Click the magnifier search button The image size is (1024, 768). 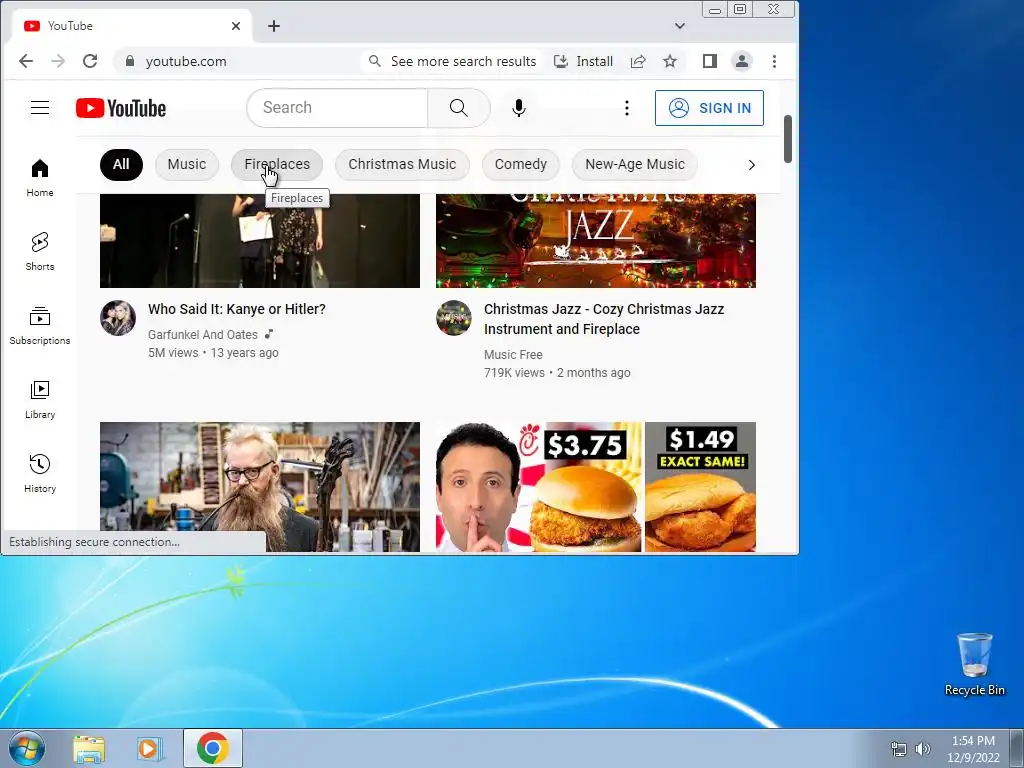458,108
